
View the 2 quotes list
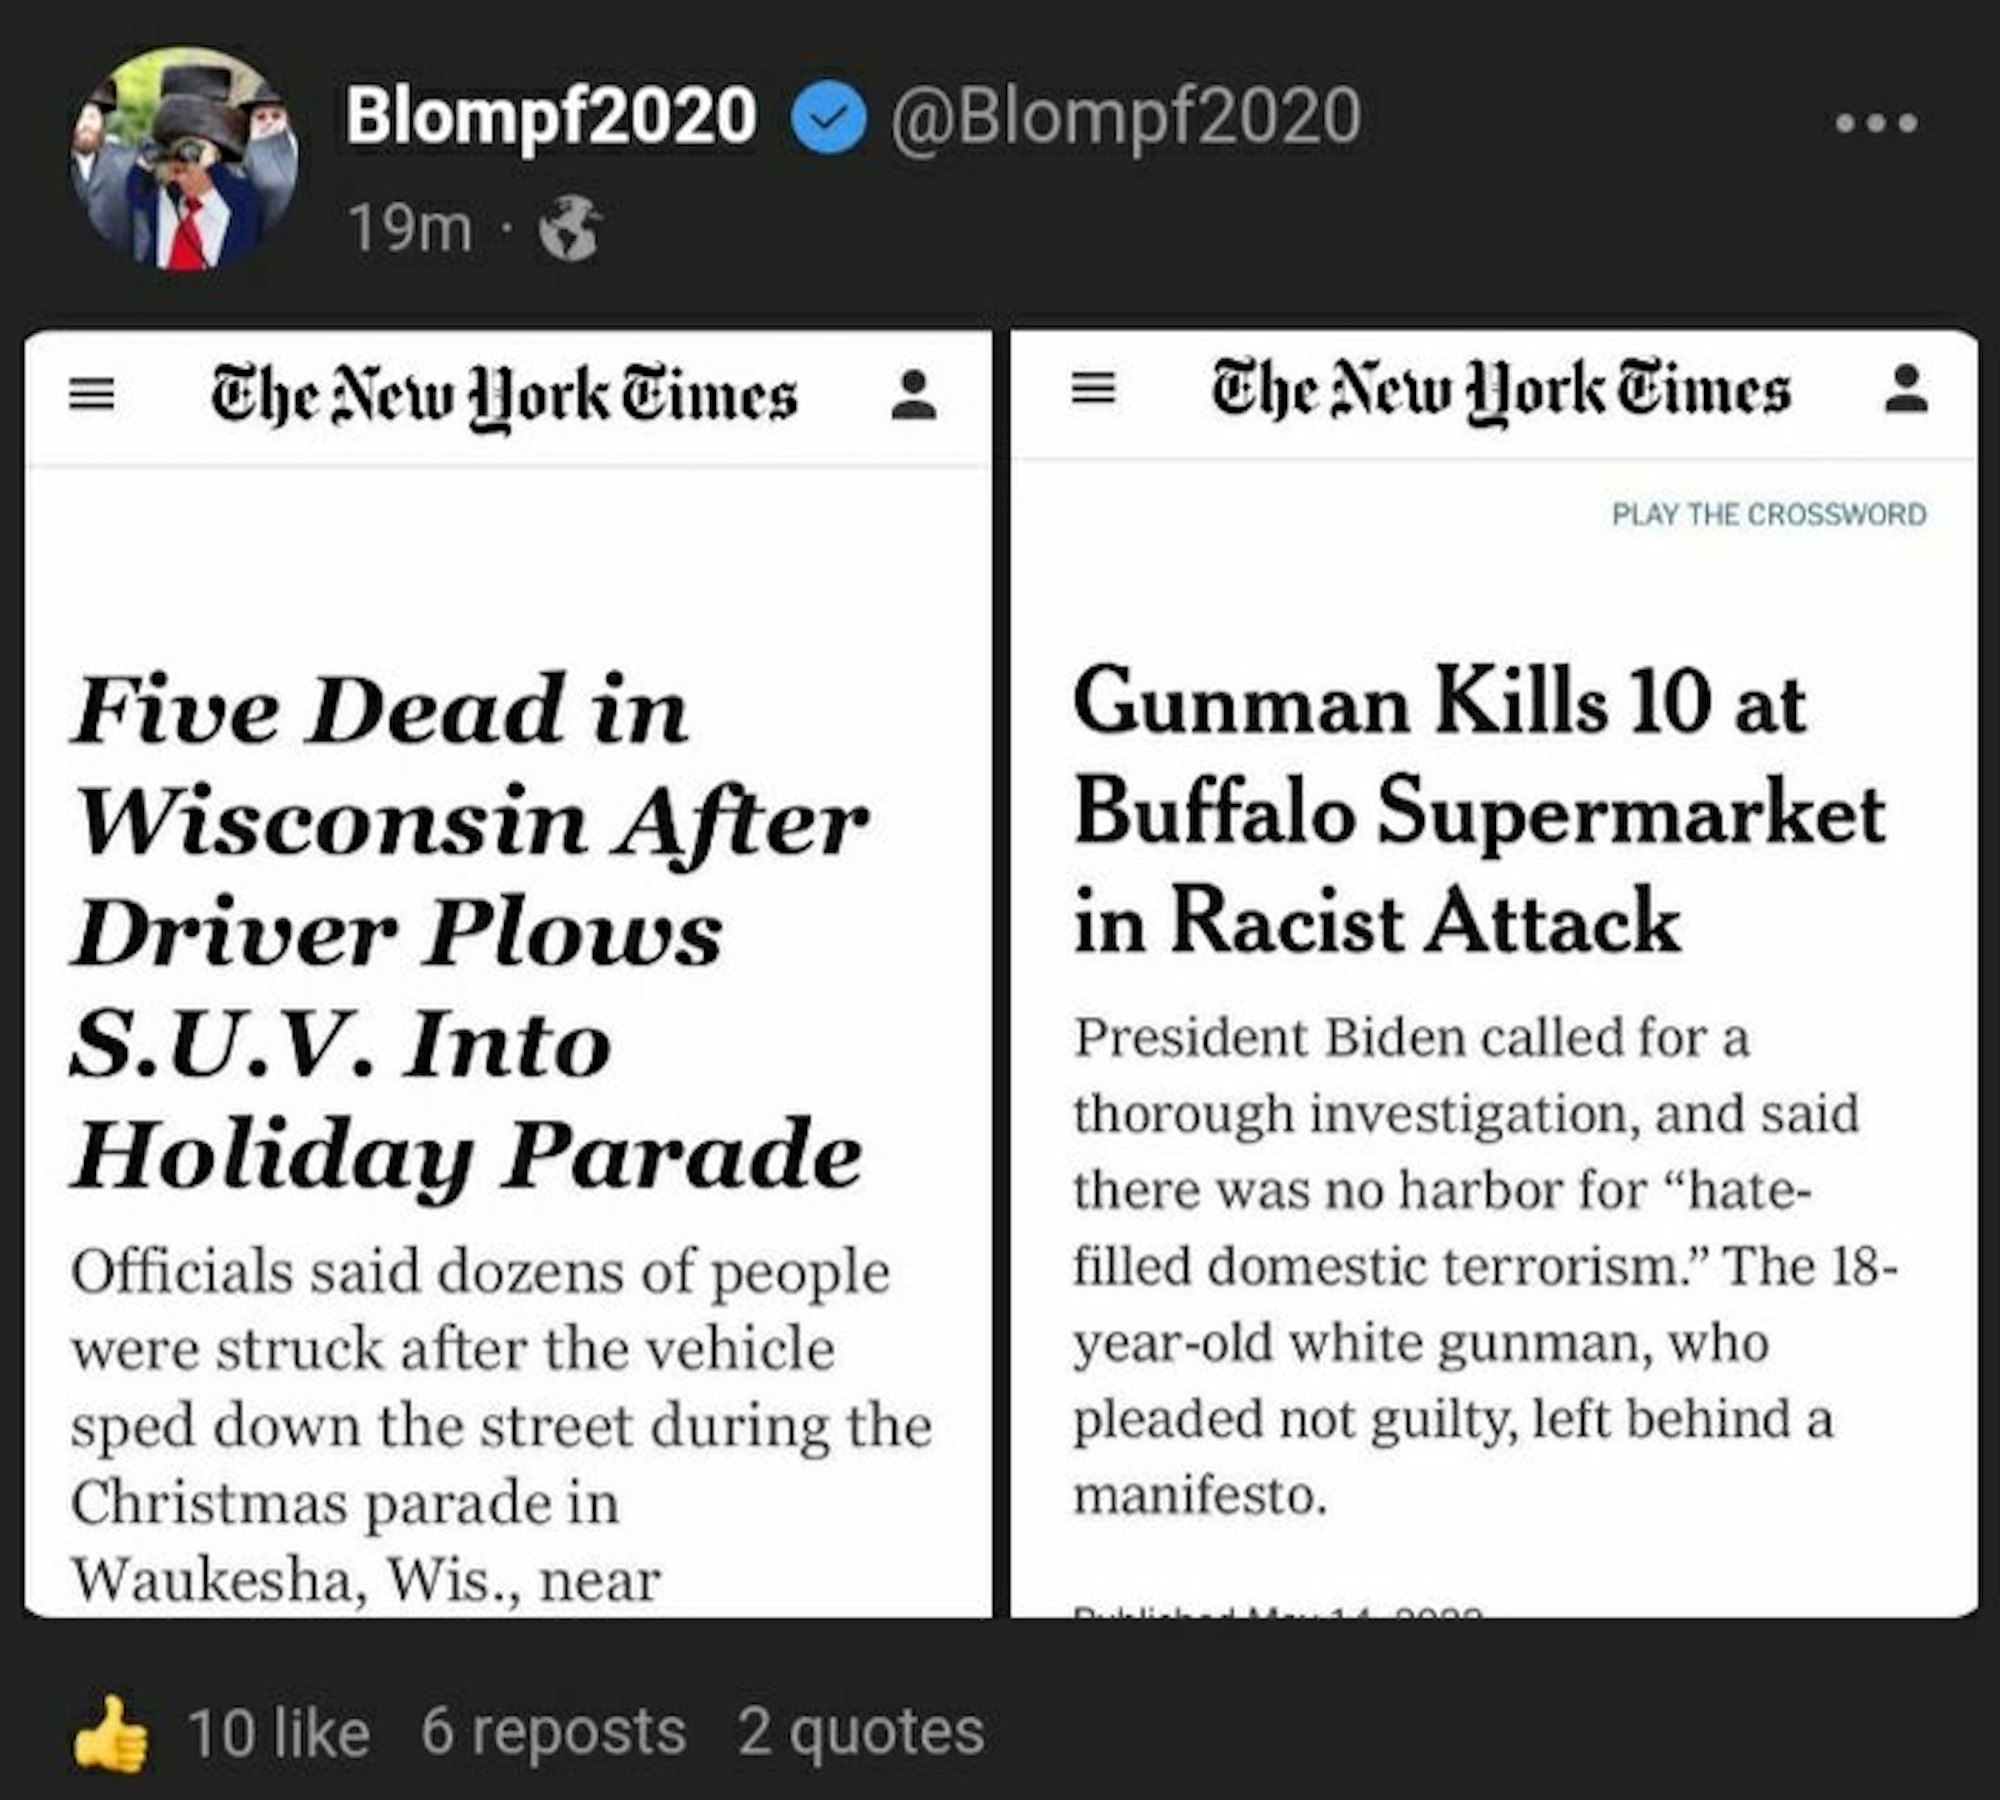861,1731
